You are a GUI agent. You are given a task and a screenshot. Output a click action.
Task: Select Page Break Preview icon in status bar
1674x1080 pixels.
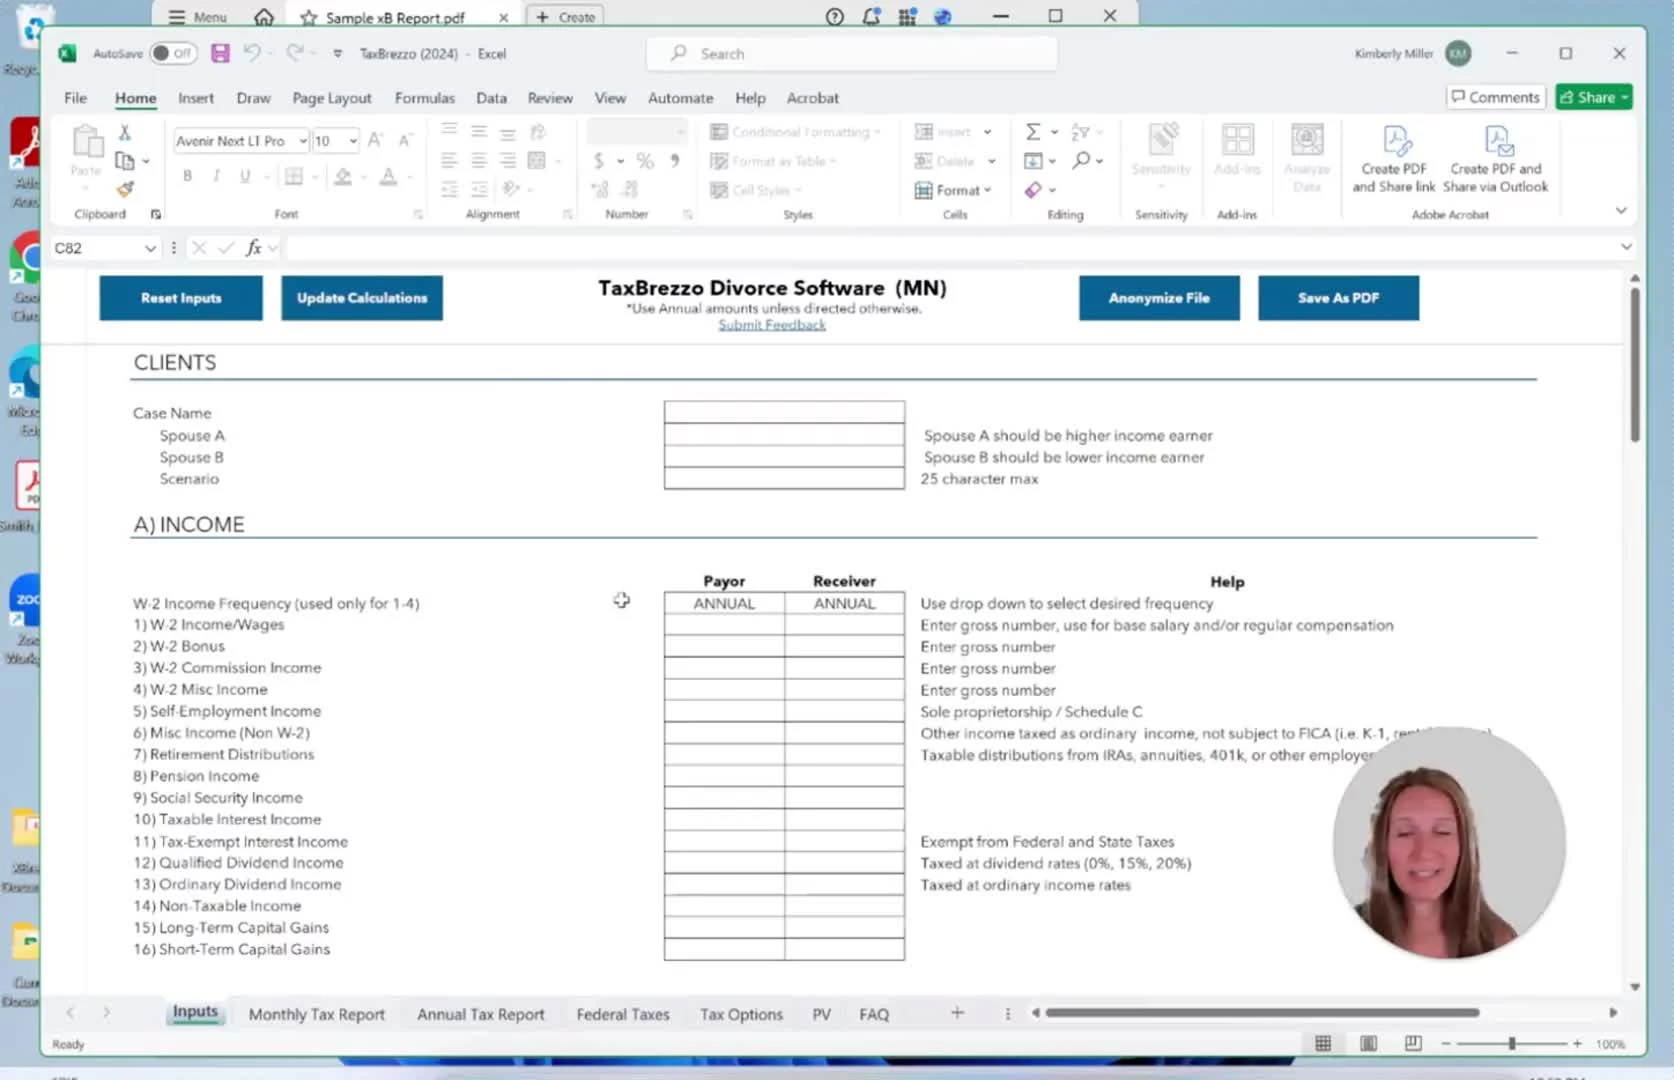[1413, 1043]
